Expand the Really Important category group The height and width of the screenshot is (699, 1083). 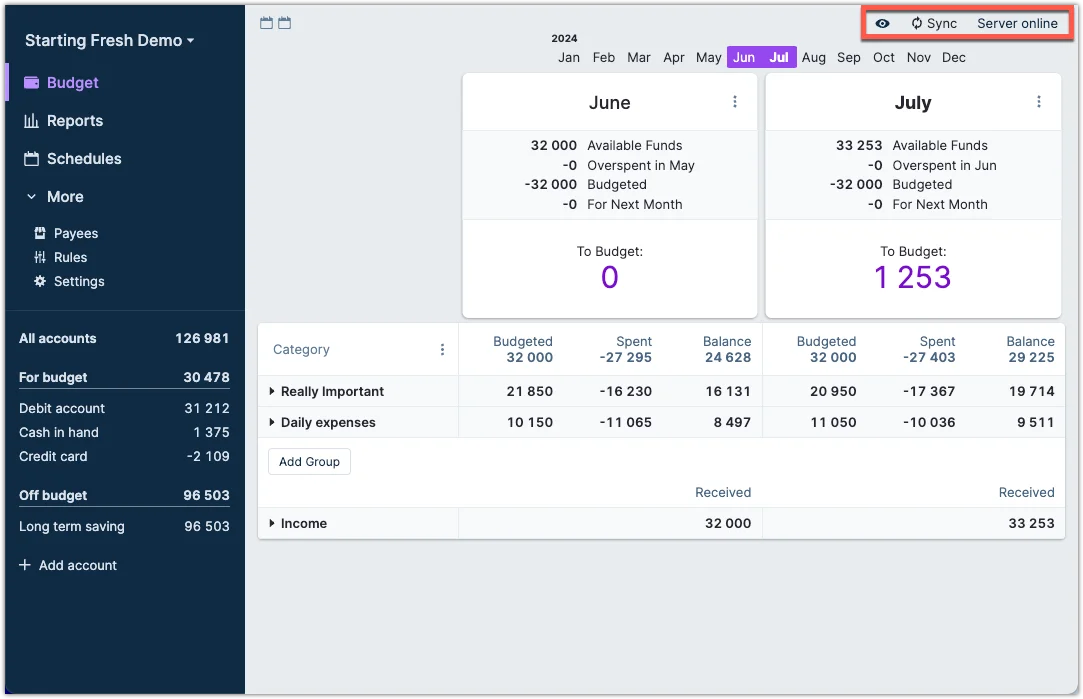tap(272, 391)
